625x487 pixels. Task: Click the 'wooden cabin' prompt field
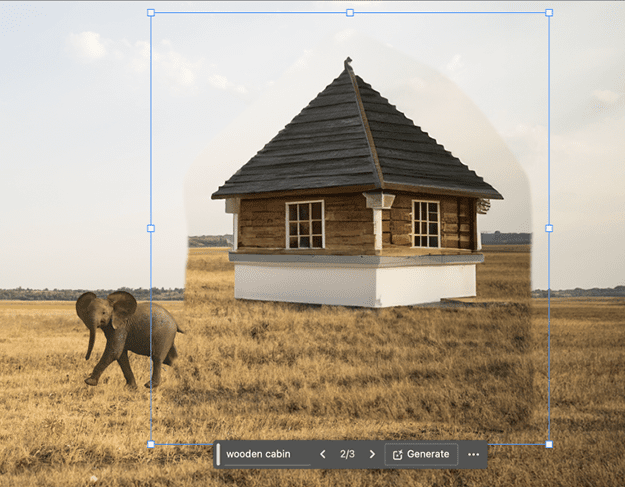(267, 454)
